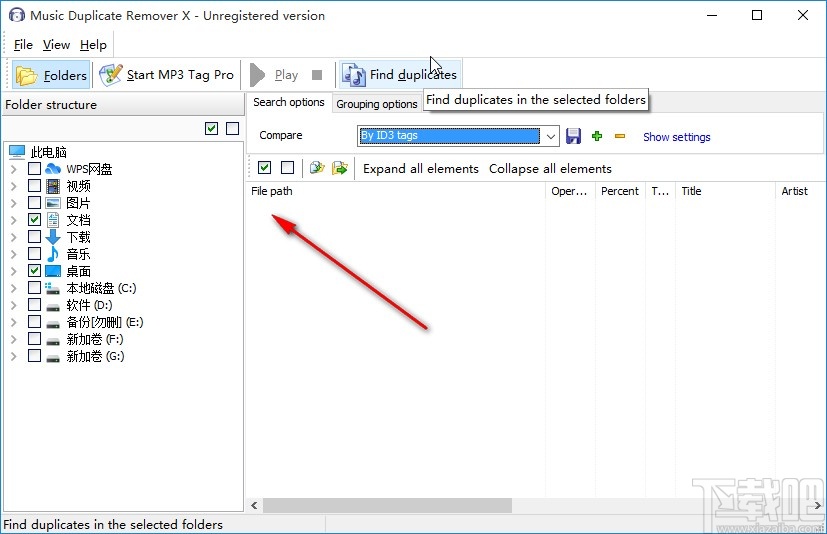Sort by Oper... column header
This screenshot has width=827, height=534.
570,191
